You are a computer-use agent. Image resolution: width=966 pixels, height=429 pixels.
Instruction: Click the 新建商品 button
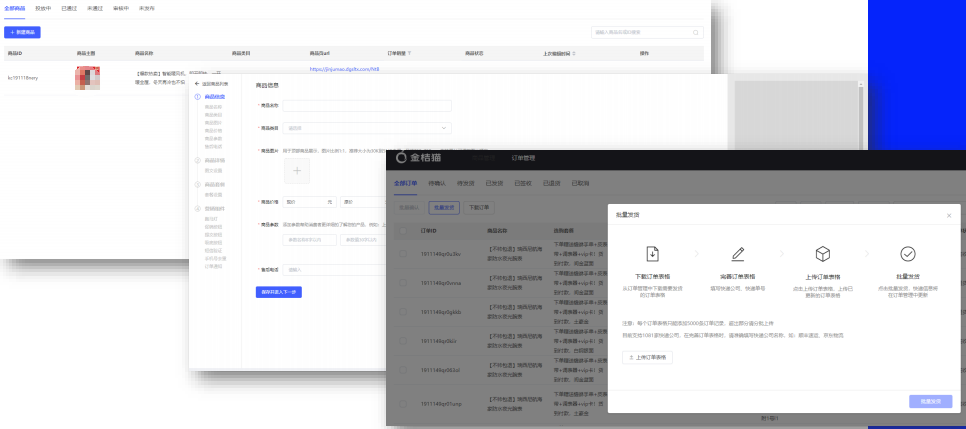[x=23, y=32]
